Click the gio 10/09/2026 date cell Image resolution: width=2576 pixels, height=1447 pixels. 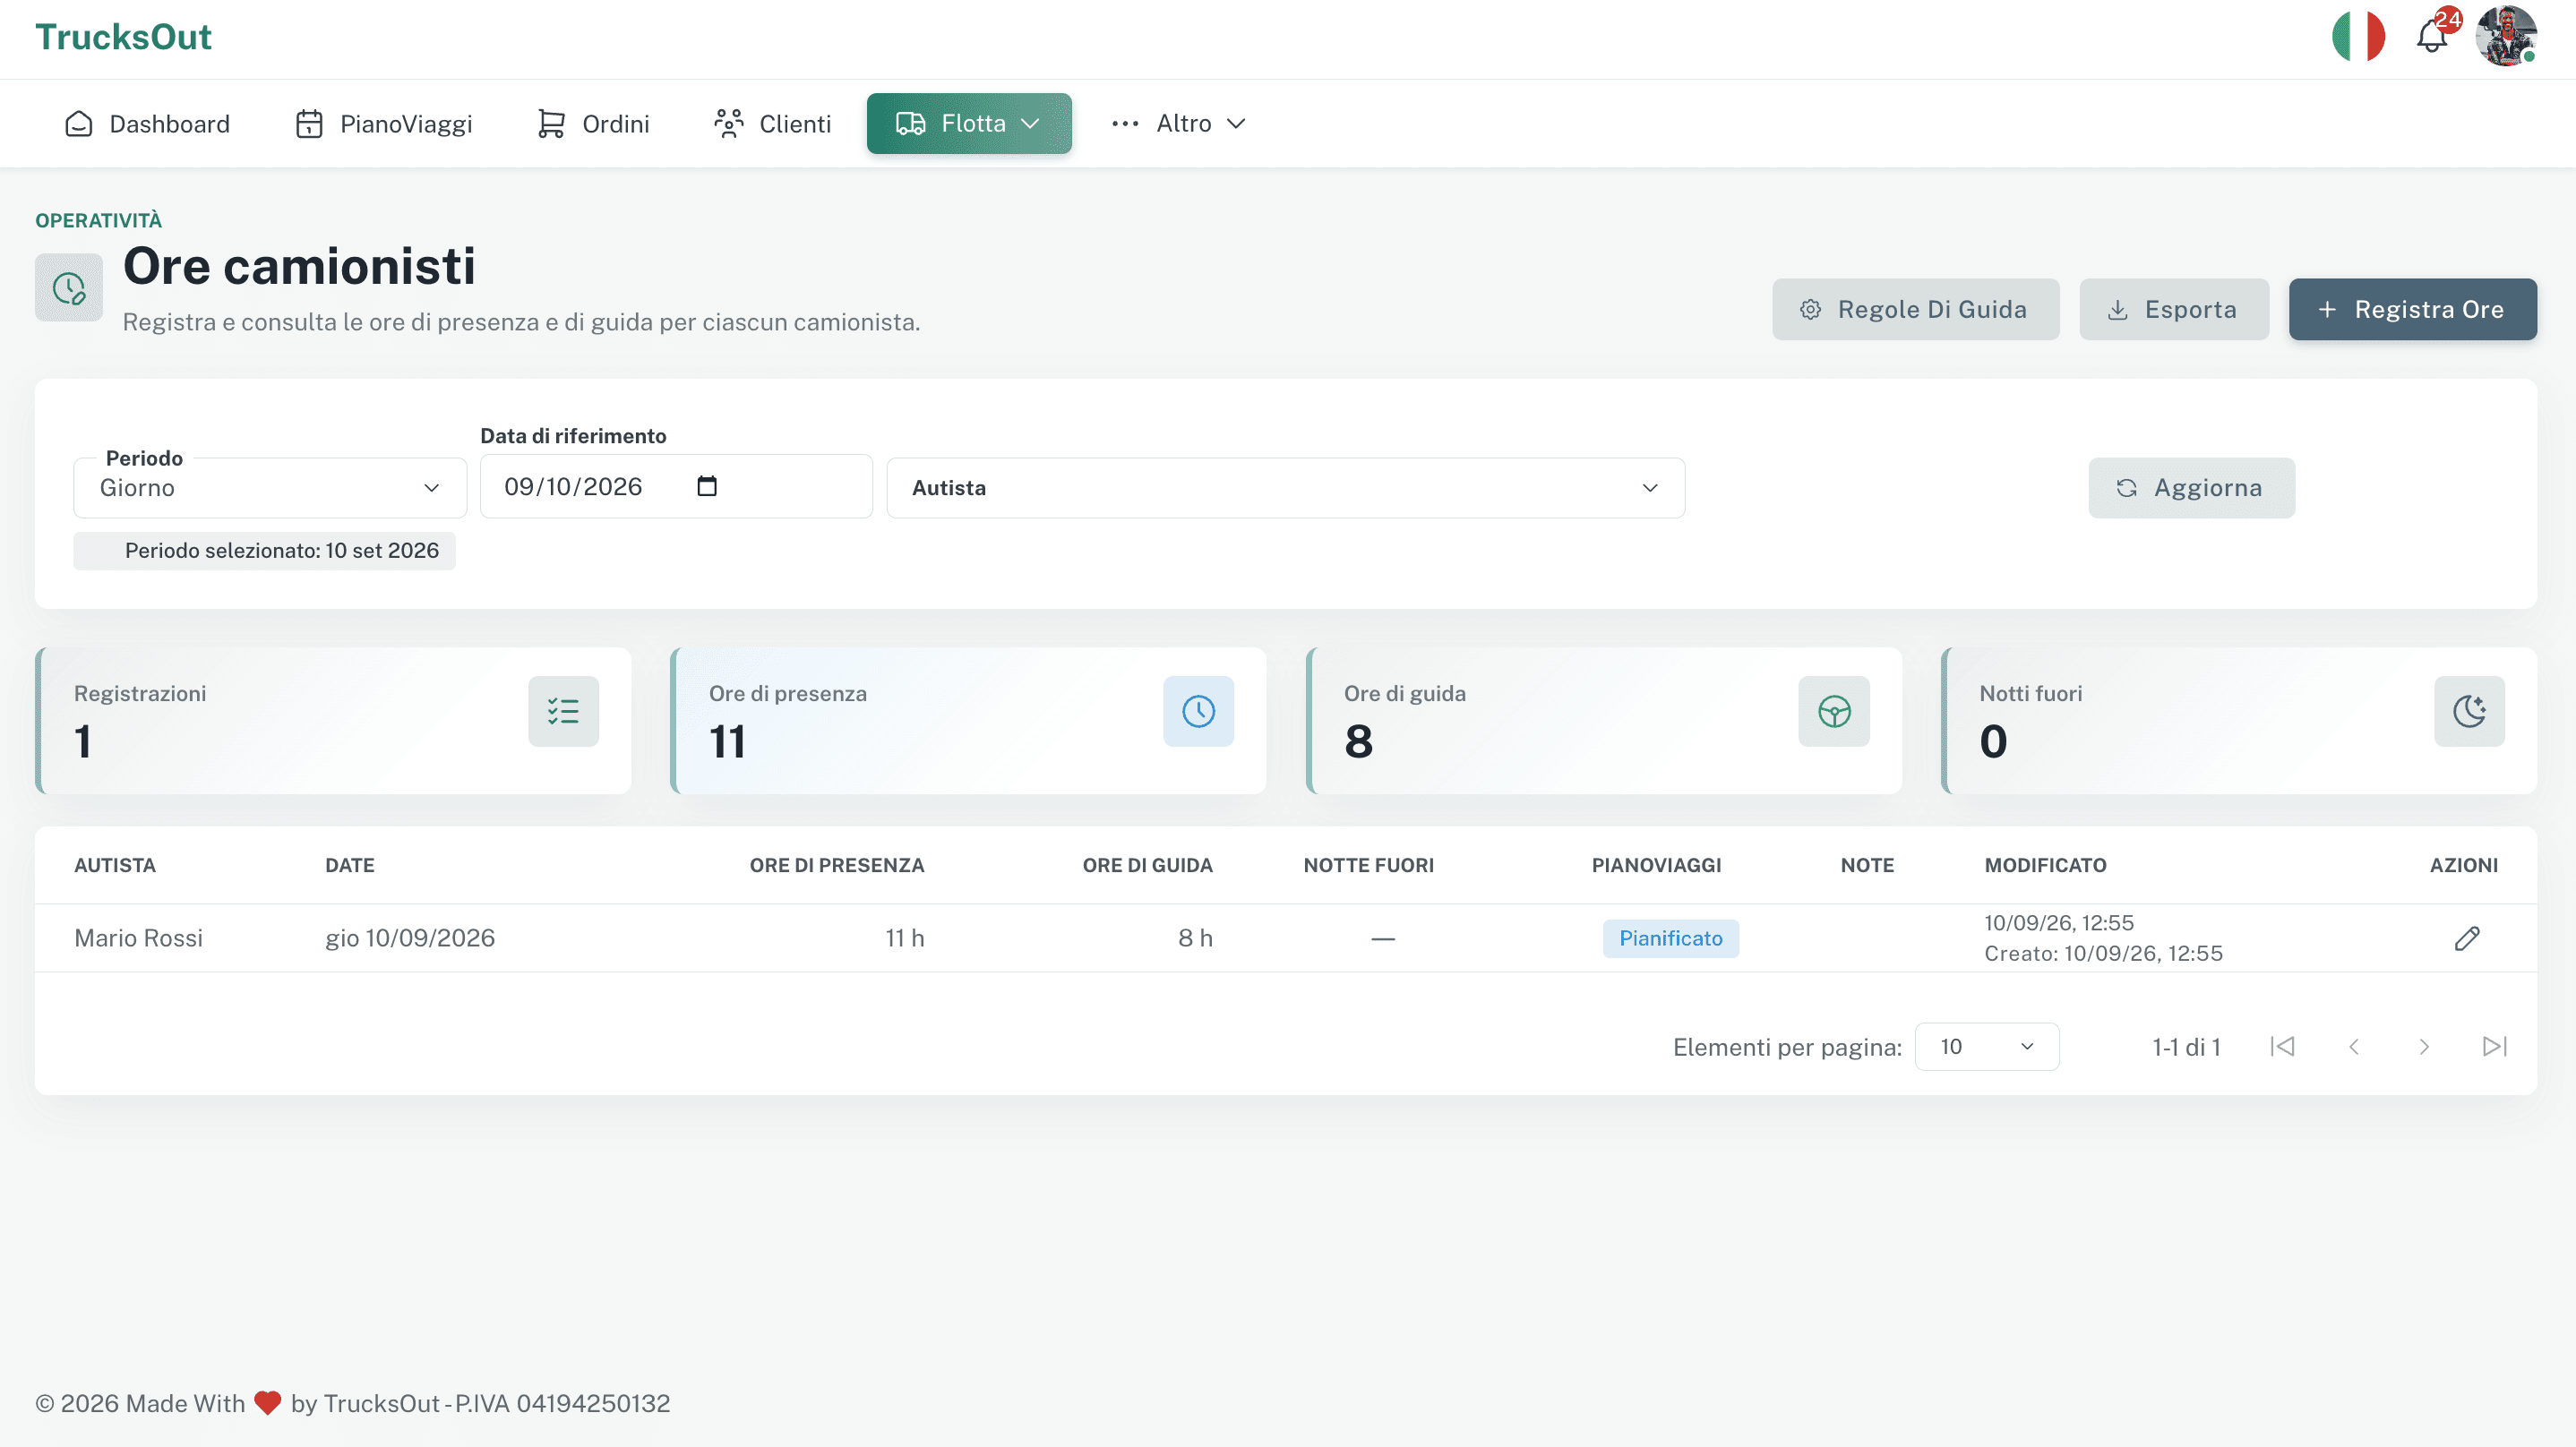(410, 938)
